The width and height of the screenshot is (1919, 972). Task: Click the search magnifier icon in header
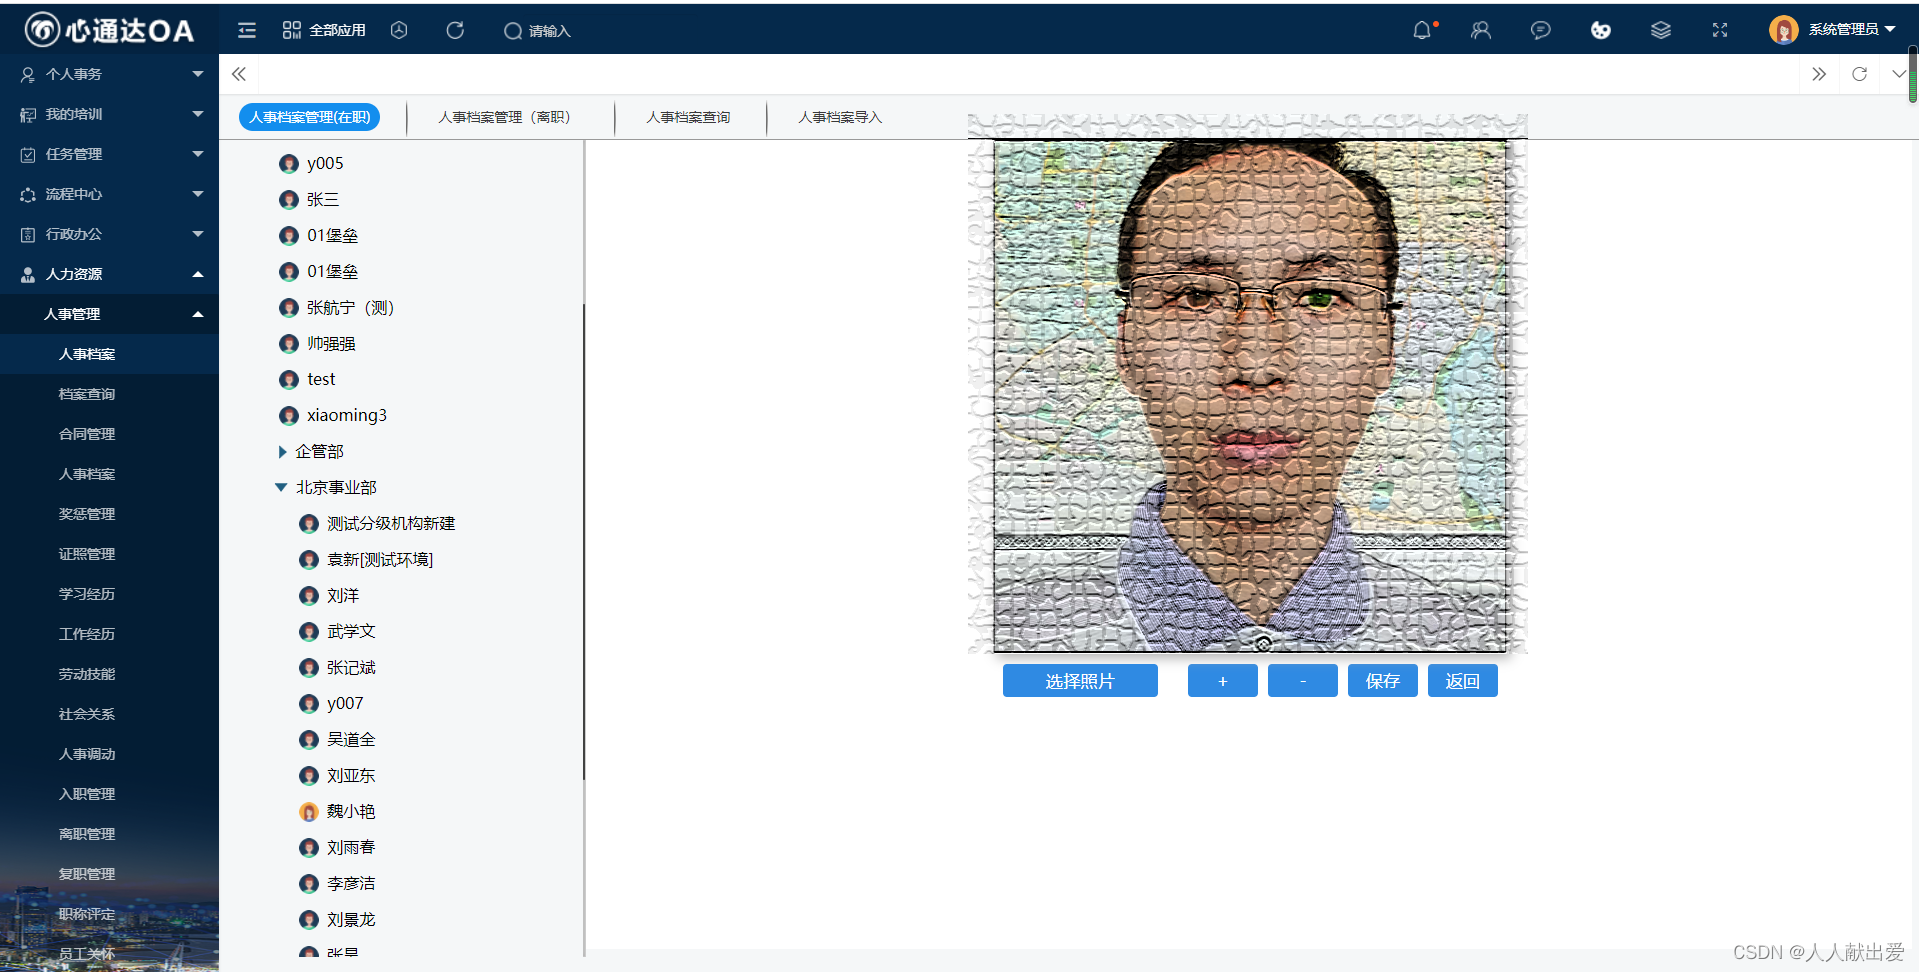point(513,31)
